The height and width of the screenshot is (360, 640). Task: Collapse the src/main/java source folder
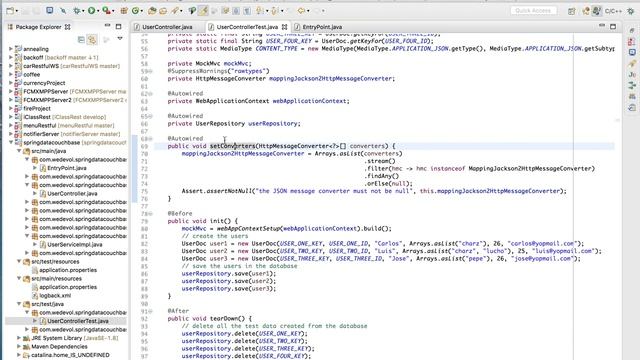[19, 151]
